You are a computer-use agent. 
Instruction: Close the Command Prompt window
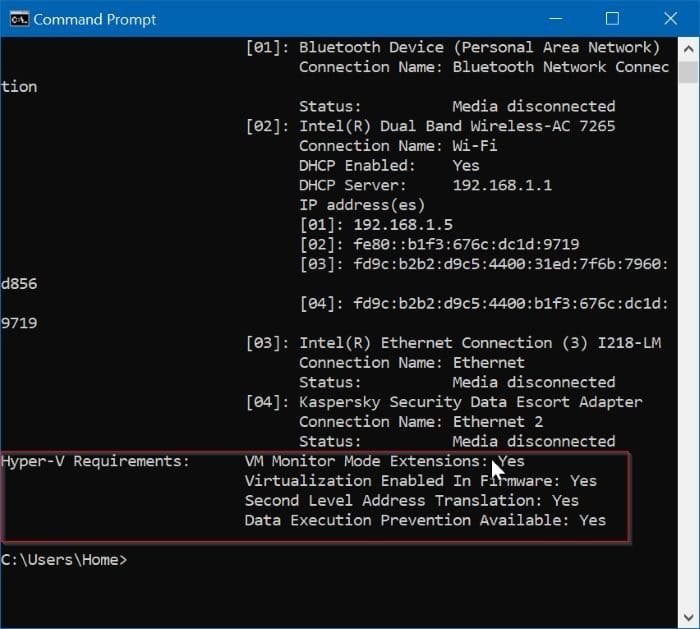click(x=670, y=19)
